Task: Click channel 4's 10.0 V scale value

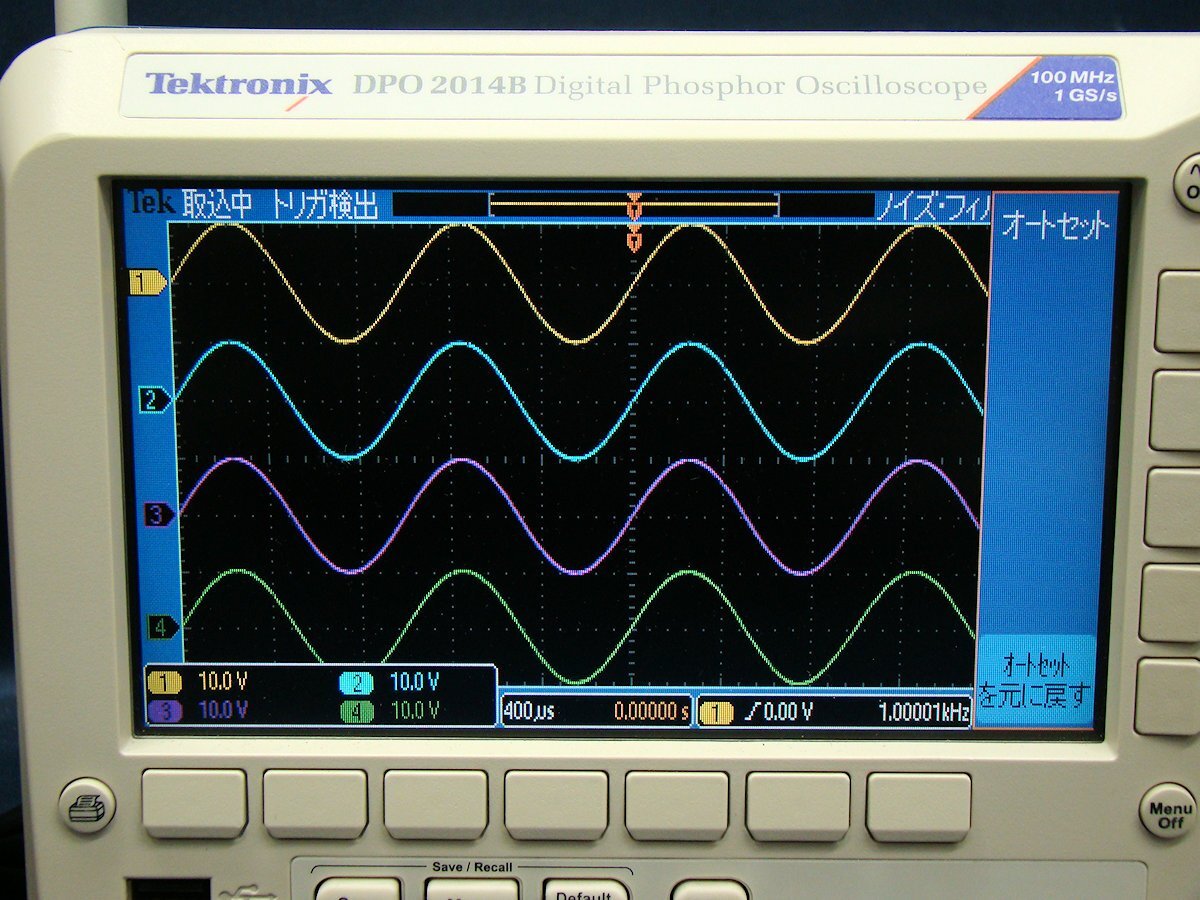Action: point(414,711)
